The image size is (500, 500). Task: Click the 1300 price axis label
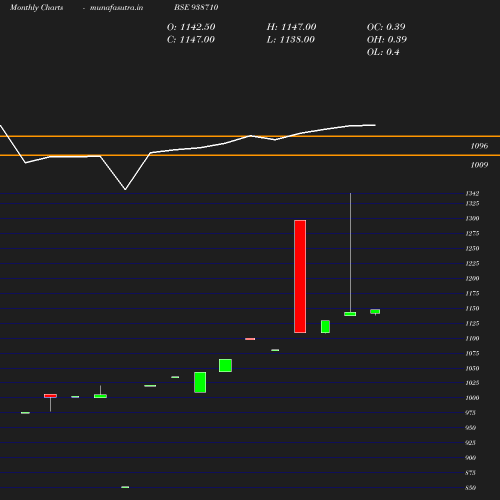(472, 218)
